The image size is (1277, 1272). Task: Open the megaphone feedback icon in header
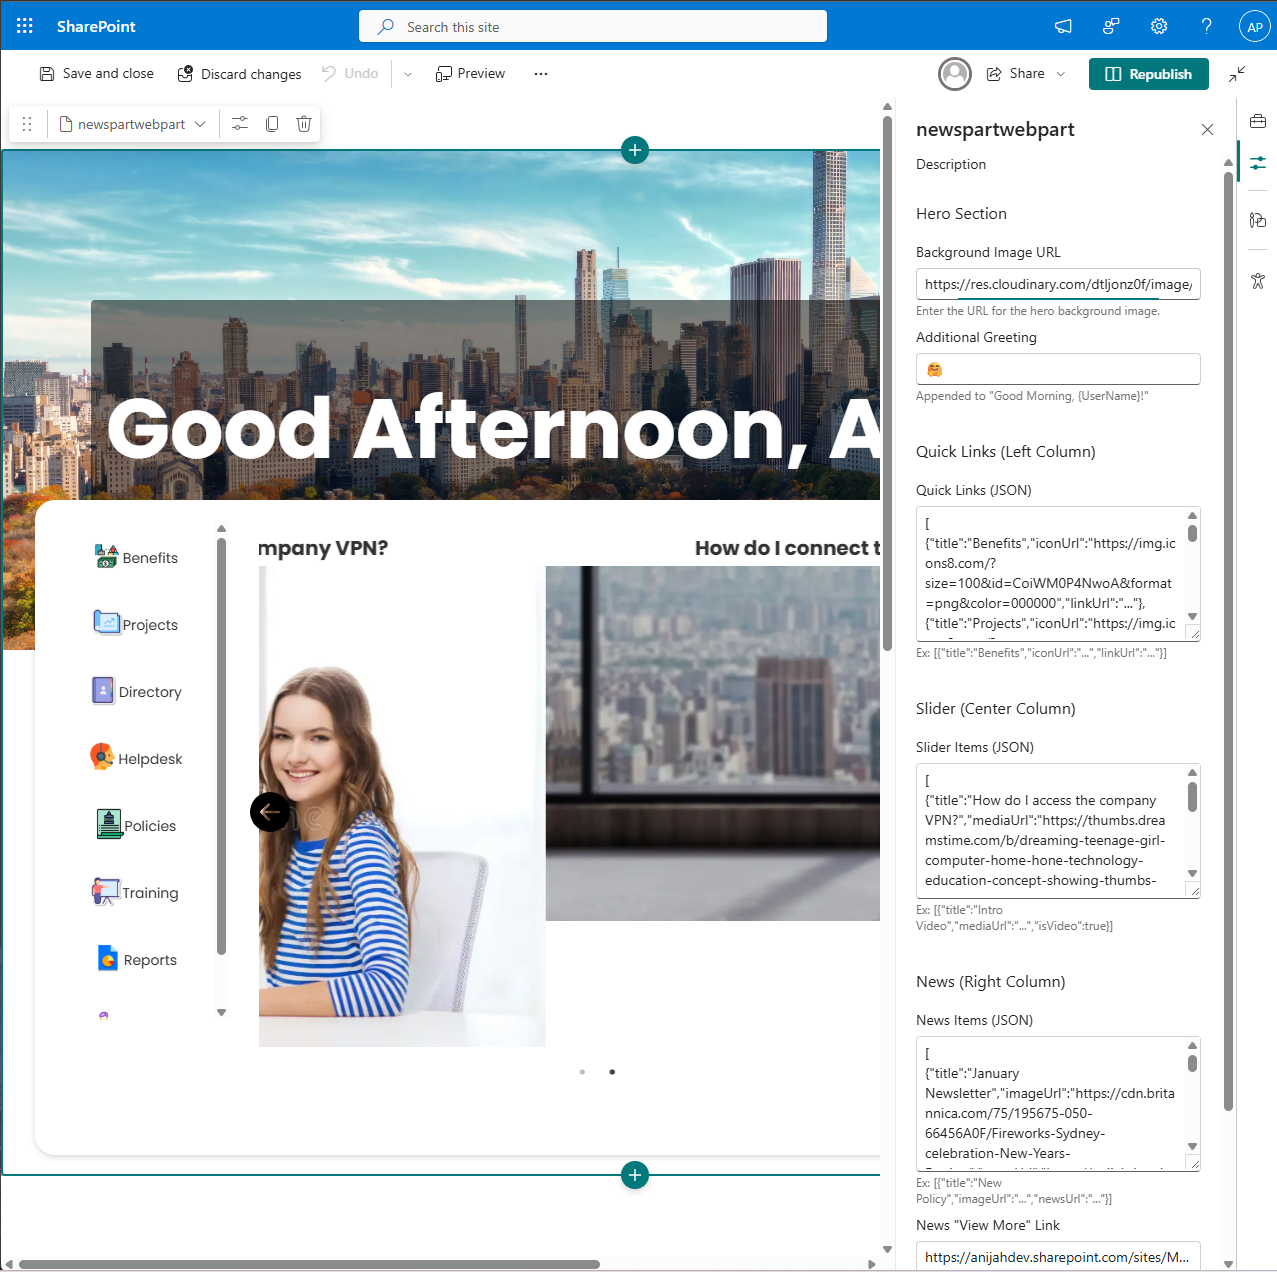[1063, 26]
